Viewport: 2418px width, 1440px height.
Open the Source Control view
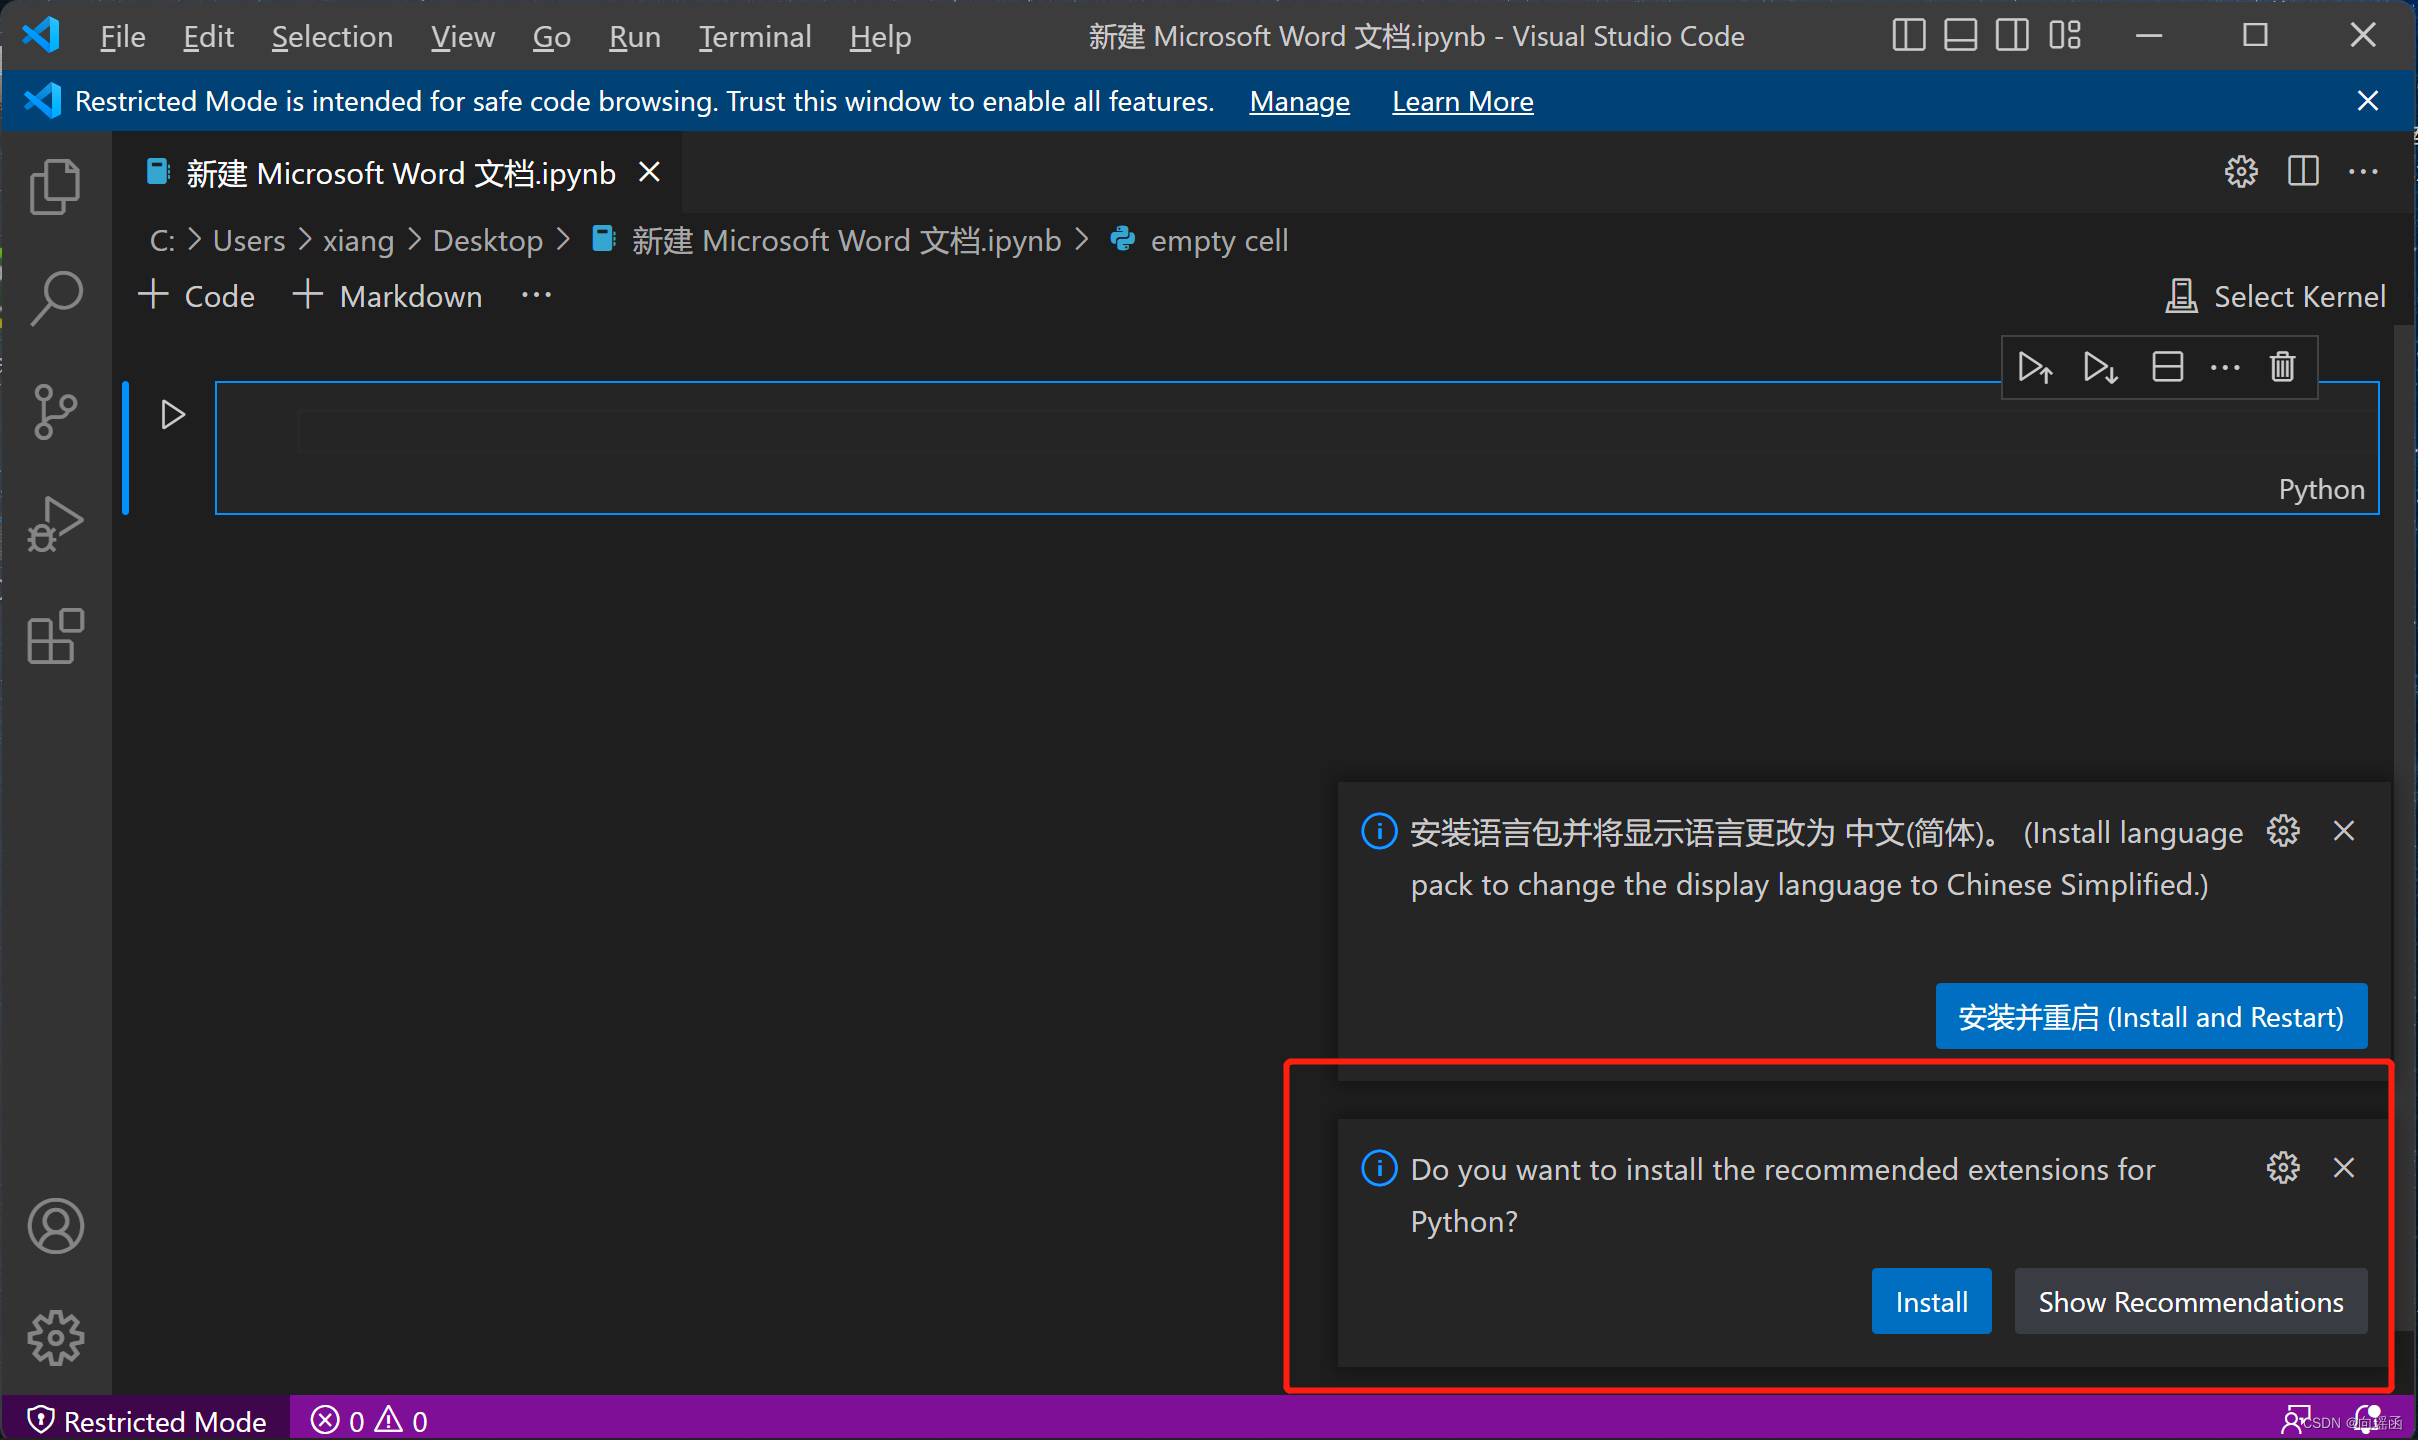pyautogui.click(x=55, y=411)
